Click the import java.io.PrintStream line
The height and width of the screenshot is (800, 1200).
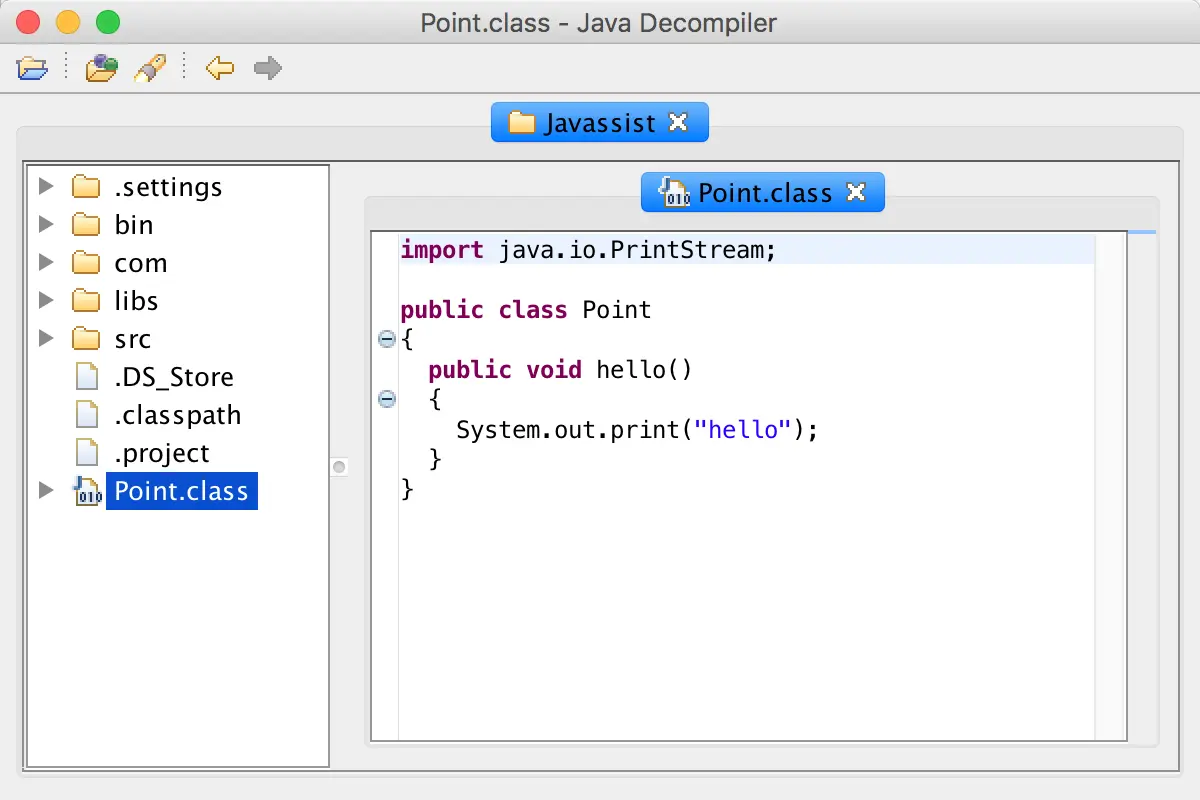588,250
